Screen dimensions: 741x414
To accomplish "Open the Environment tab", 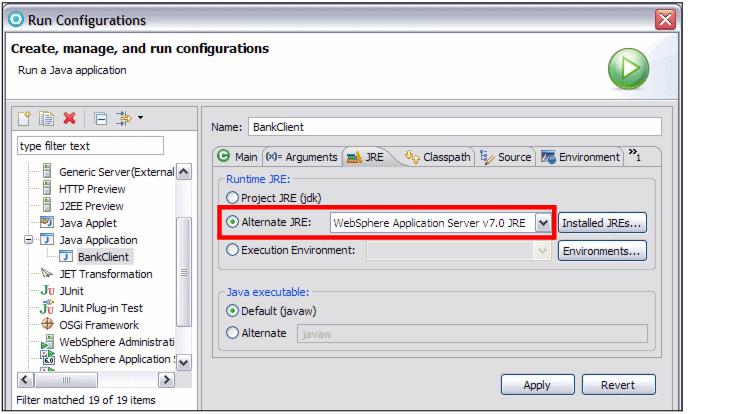I will (580, 156).
